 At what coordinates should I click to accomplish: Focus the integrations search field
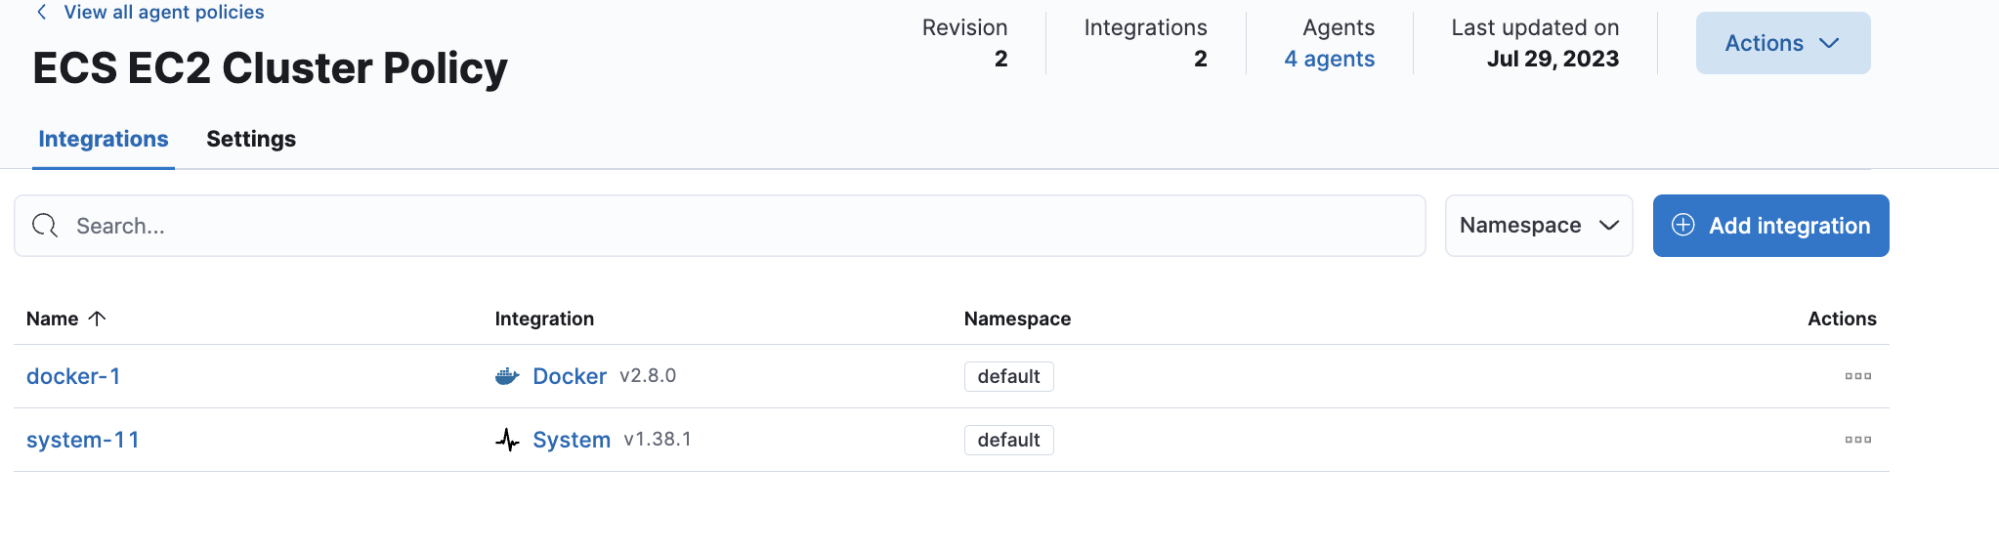click(x=740, y=226)
